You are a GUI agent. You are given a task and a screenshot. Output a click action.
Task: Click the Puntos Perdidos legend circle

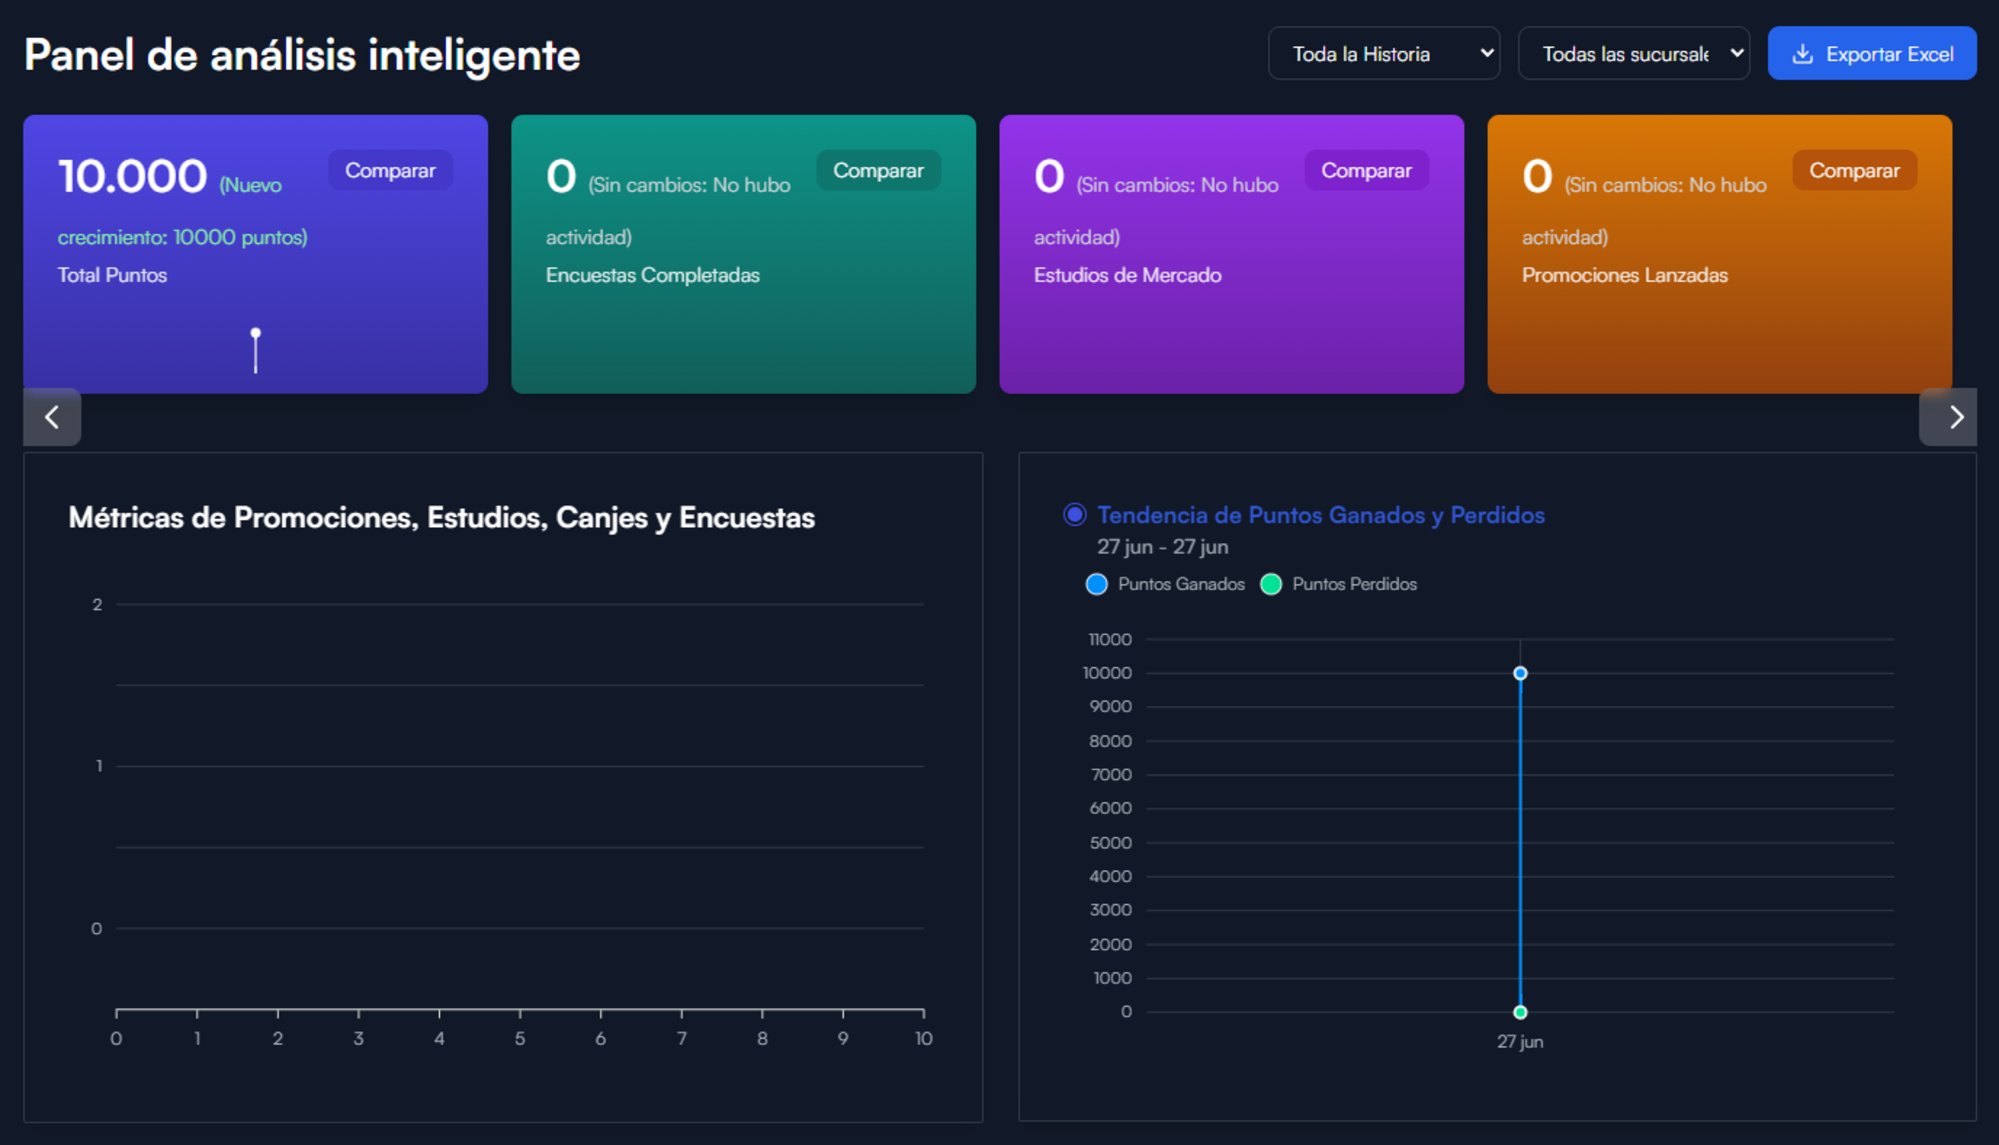(x=1272, y=584)
